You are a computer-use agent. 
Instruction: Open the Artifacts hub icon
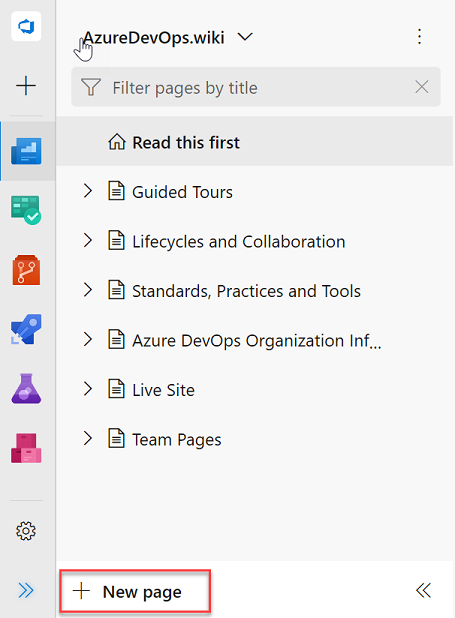26,448
